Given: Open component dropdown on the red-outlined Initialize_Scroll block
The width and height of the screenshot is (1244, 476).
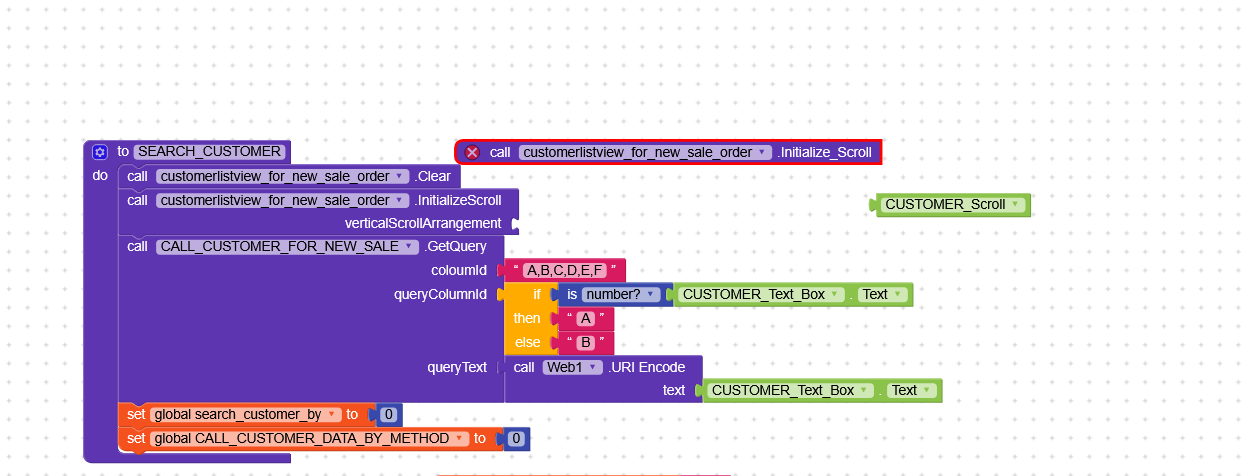Looking at the screenshot, I should pos(646,152).
